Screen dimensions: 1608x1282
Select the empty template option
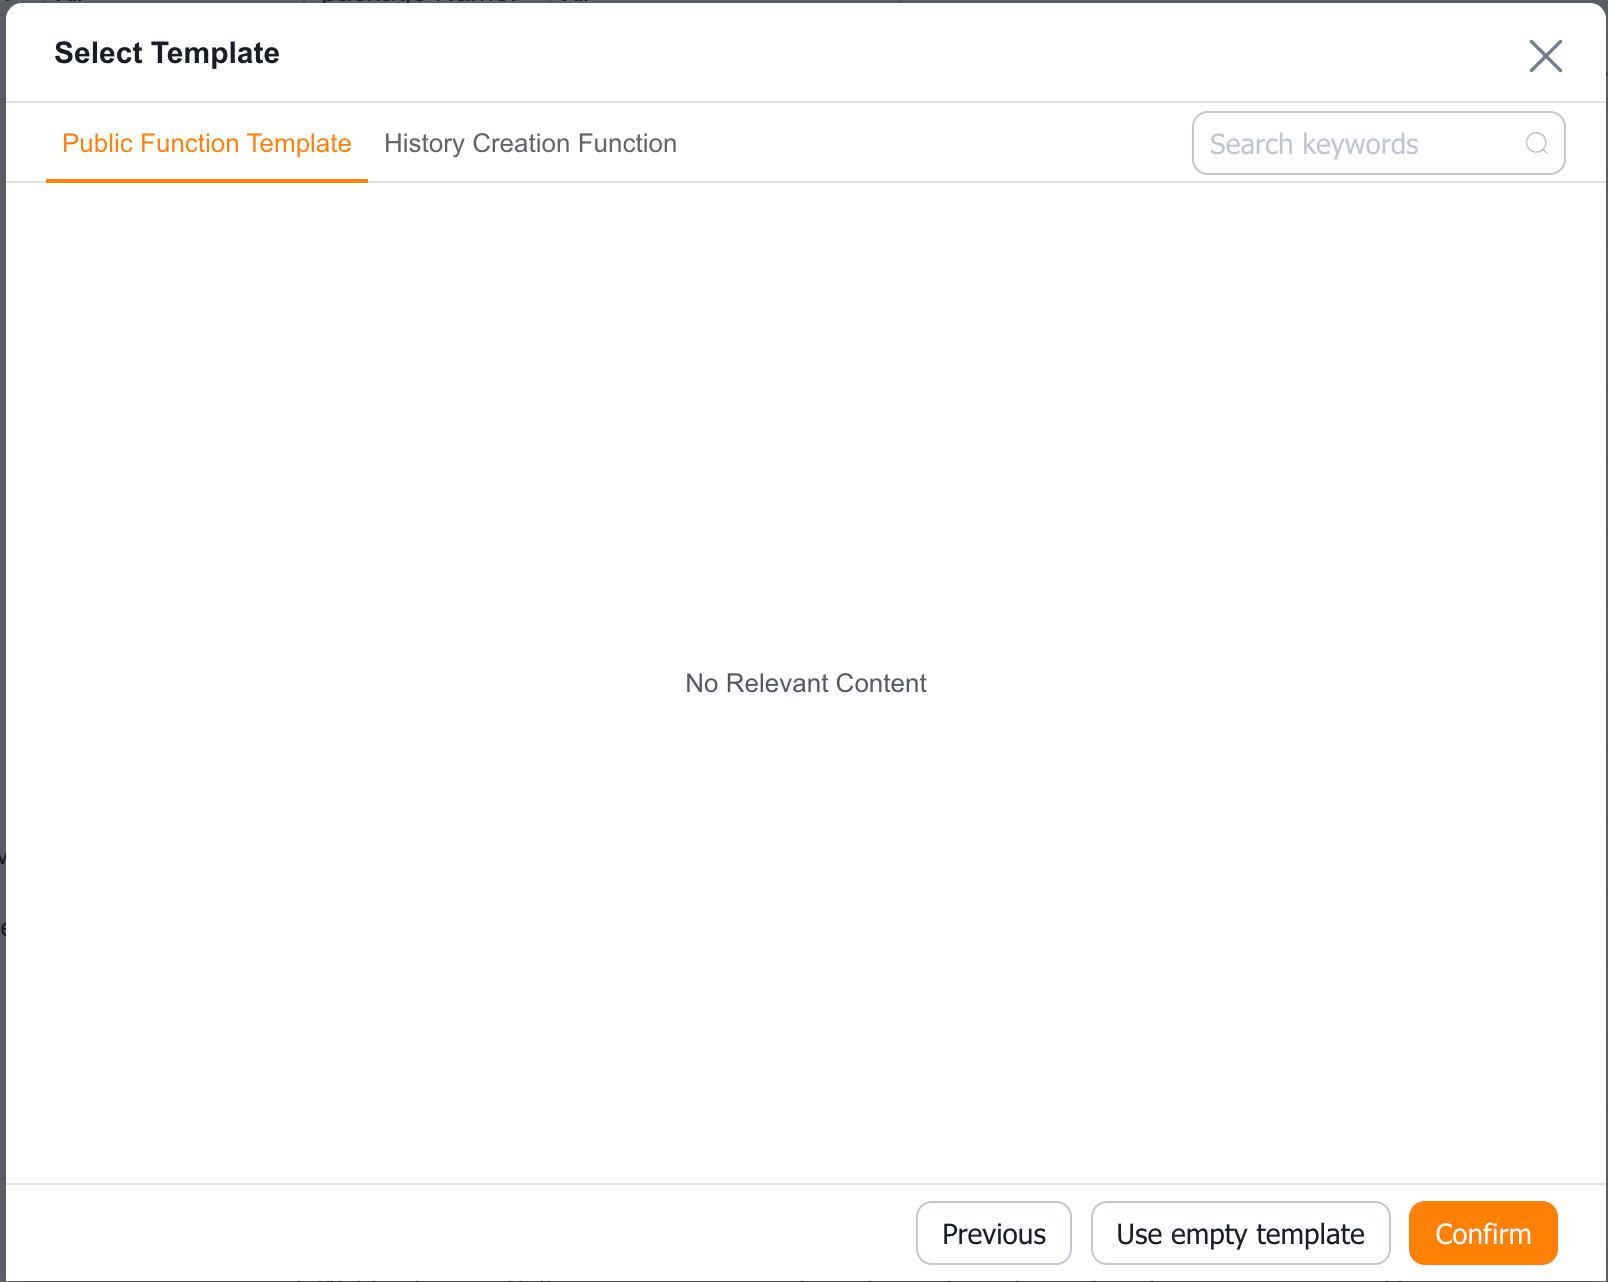pos(1240,1233)
